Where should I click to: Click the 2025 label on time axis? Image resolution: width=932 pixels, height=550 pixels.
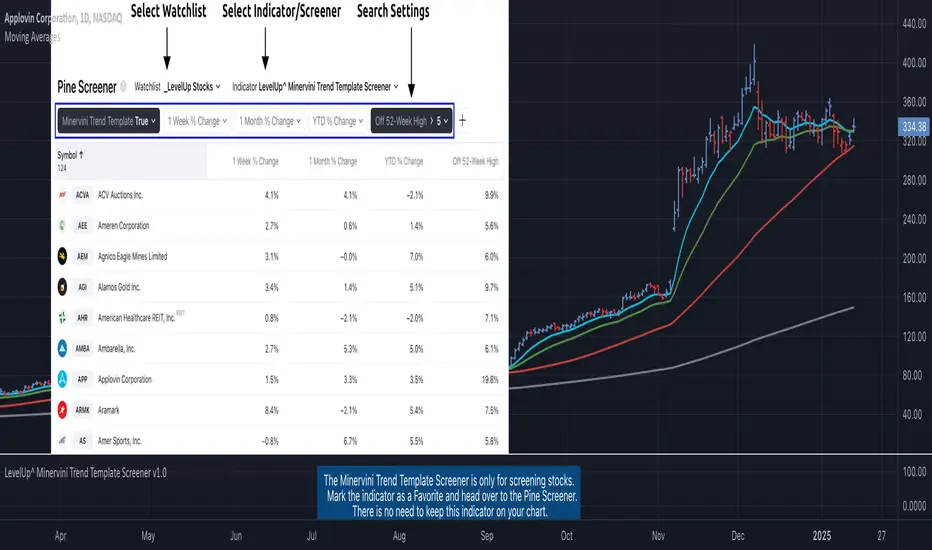point(821,536)
